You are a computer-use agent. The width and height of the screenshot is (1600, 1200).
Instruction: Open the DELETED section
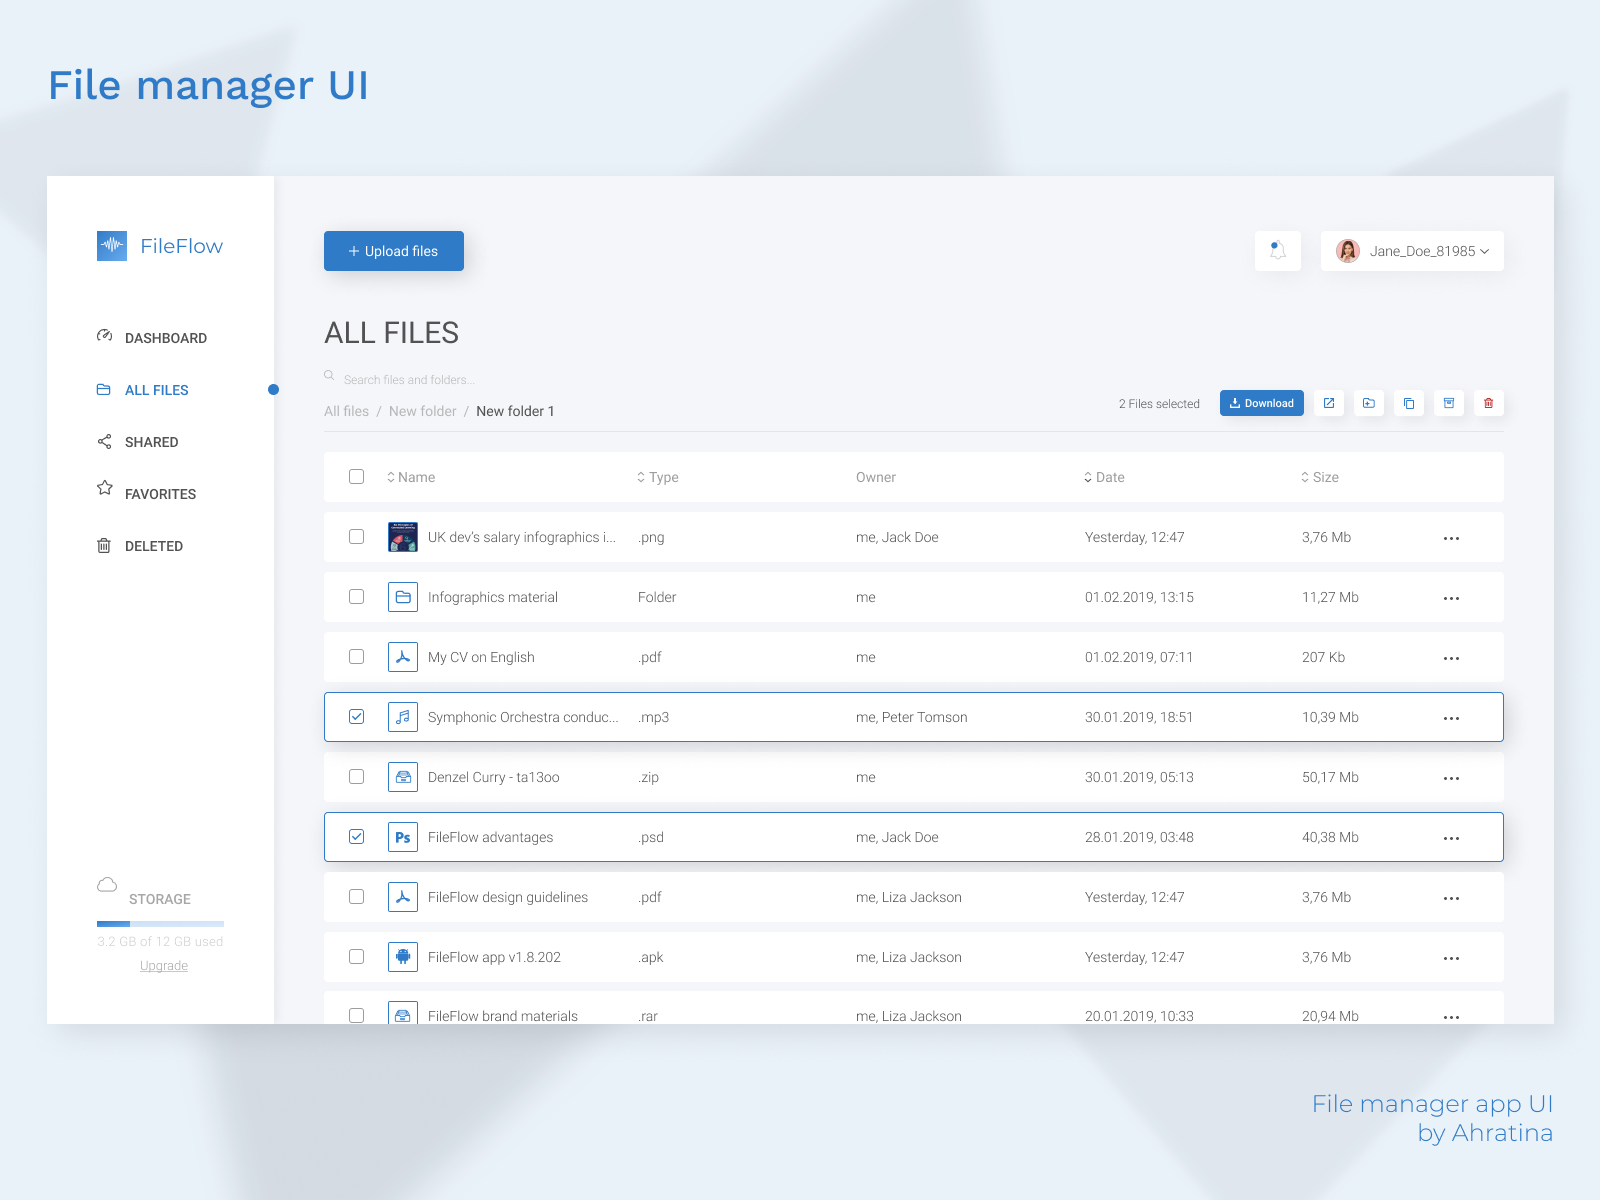pyautogui.click(x=154, y=545)
